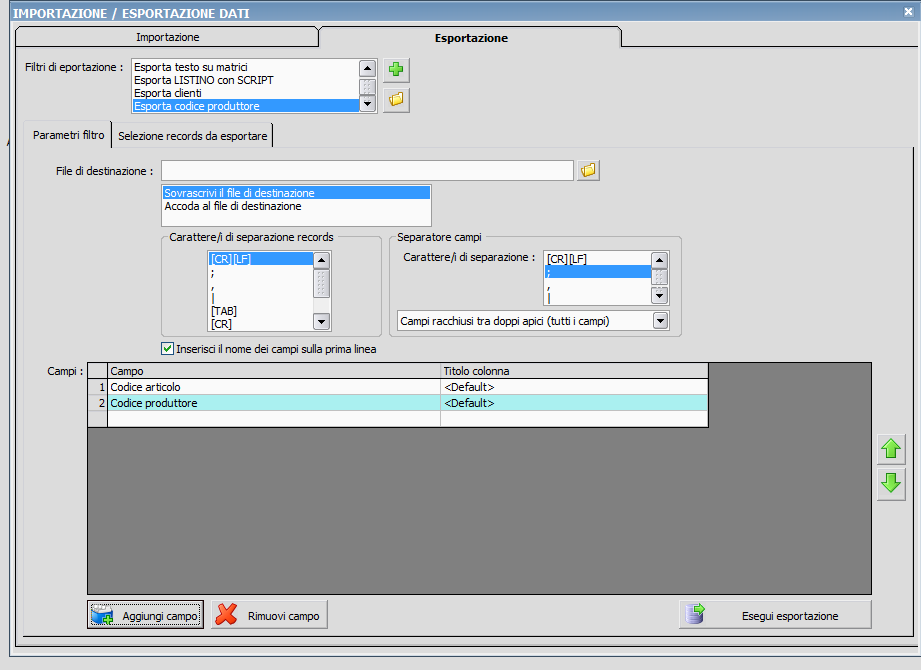Click record separator list scroll down arrow
Viewport: 921px width, 670px height.
(x=321, y=322)
